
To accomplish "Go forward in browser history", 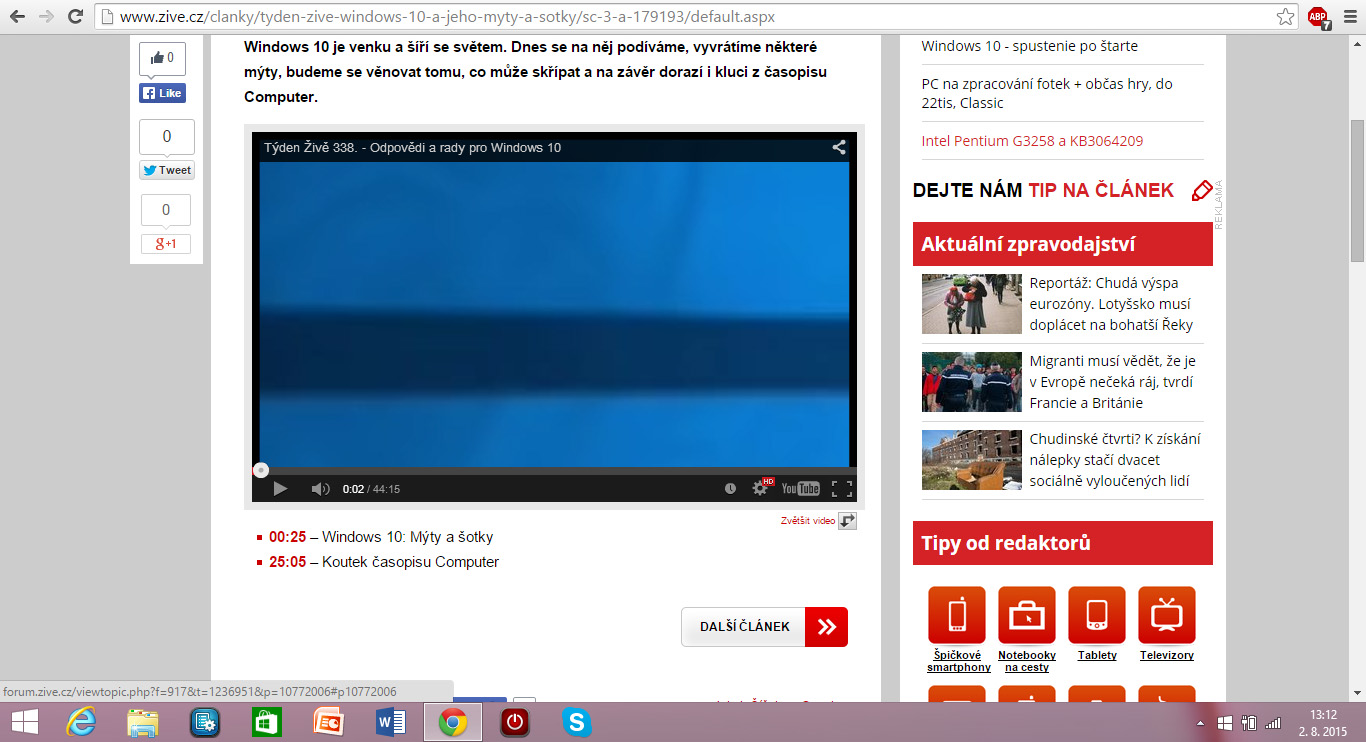I will [46, 17].
